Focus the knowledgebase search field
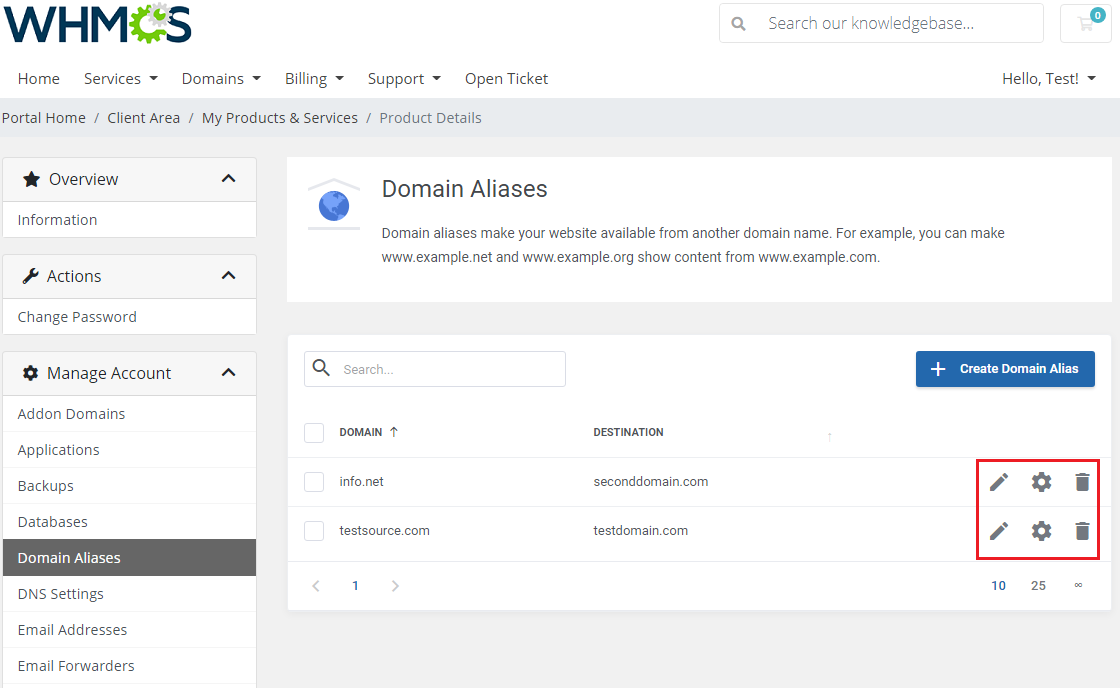1120x688 pixels. tap(881, 23)
